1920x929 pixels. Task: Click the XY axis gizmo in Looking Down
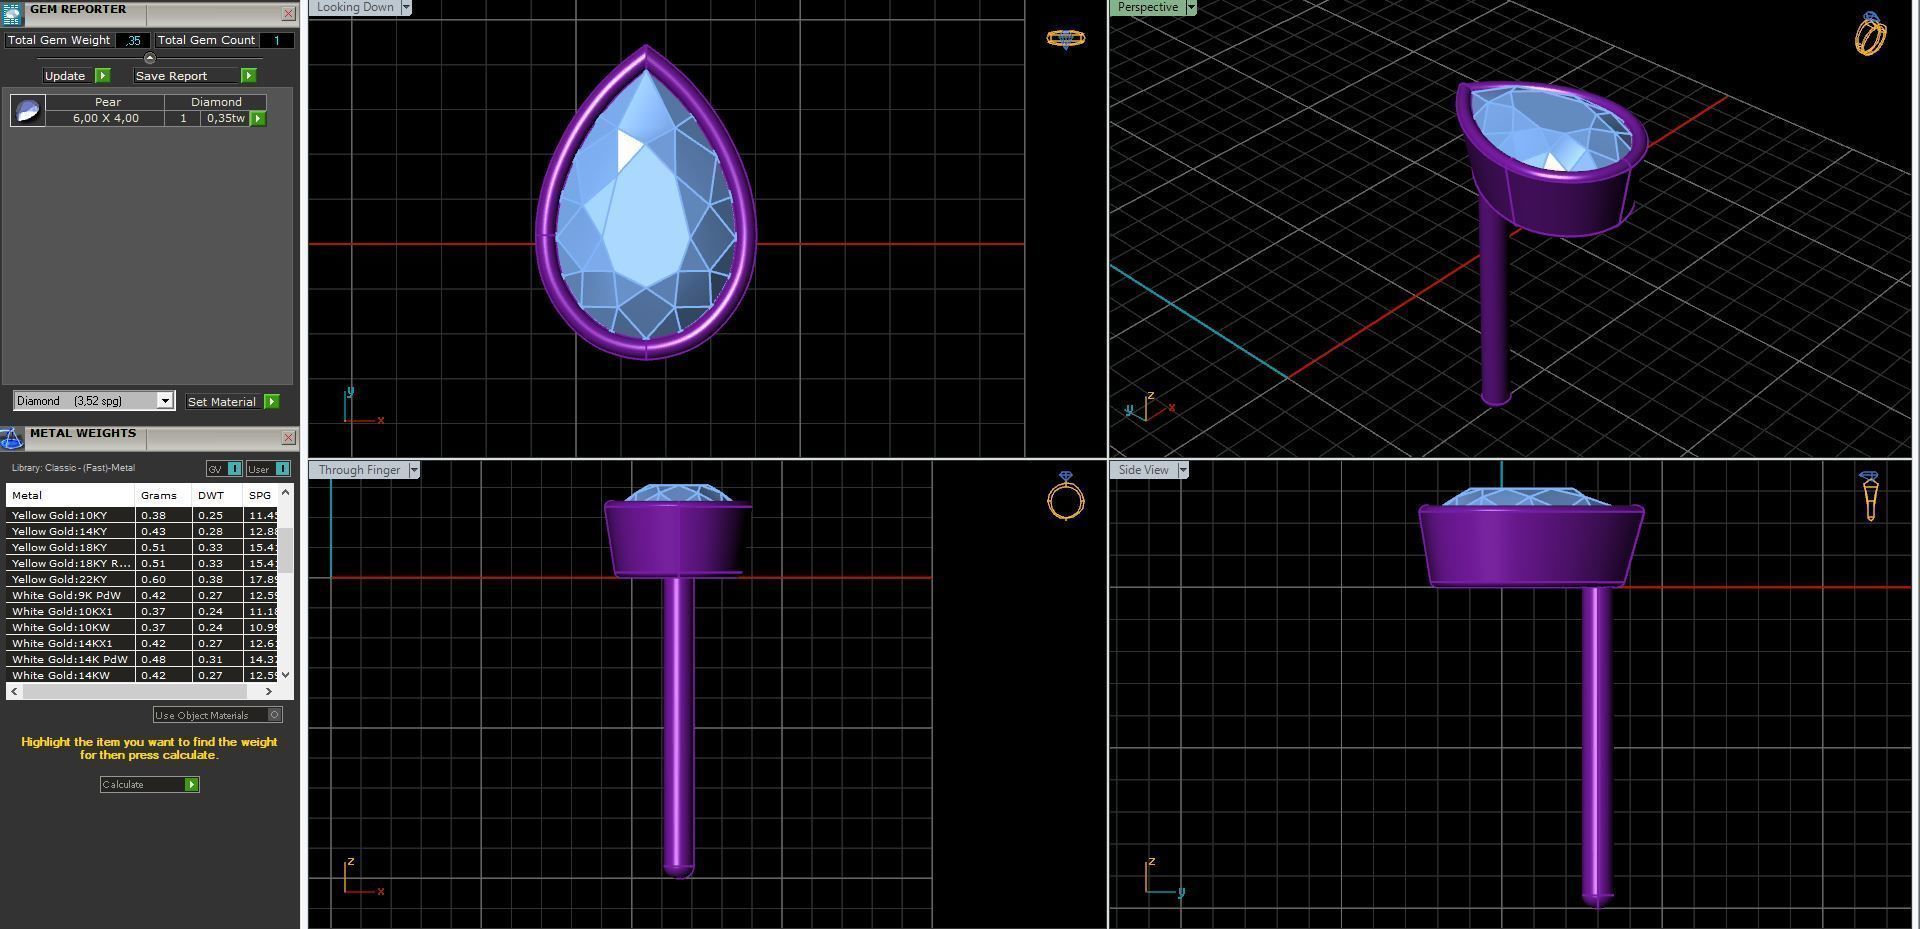coord(362,406)
